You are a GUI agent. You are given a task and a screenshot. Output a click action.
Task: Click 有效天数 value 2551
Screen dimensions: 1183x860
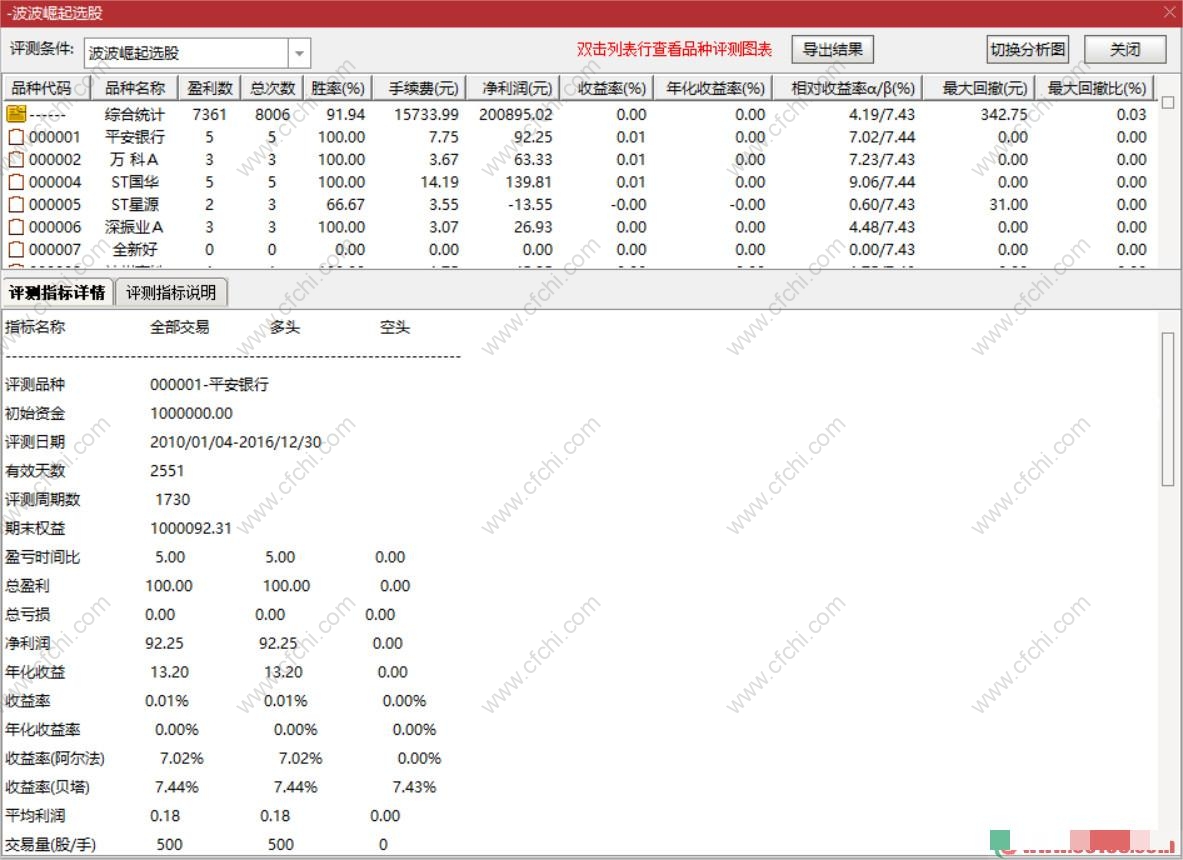(x=167, y=471)
